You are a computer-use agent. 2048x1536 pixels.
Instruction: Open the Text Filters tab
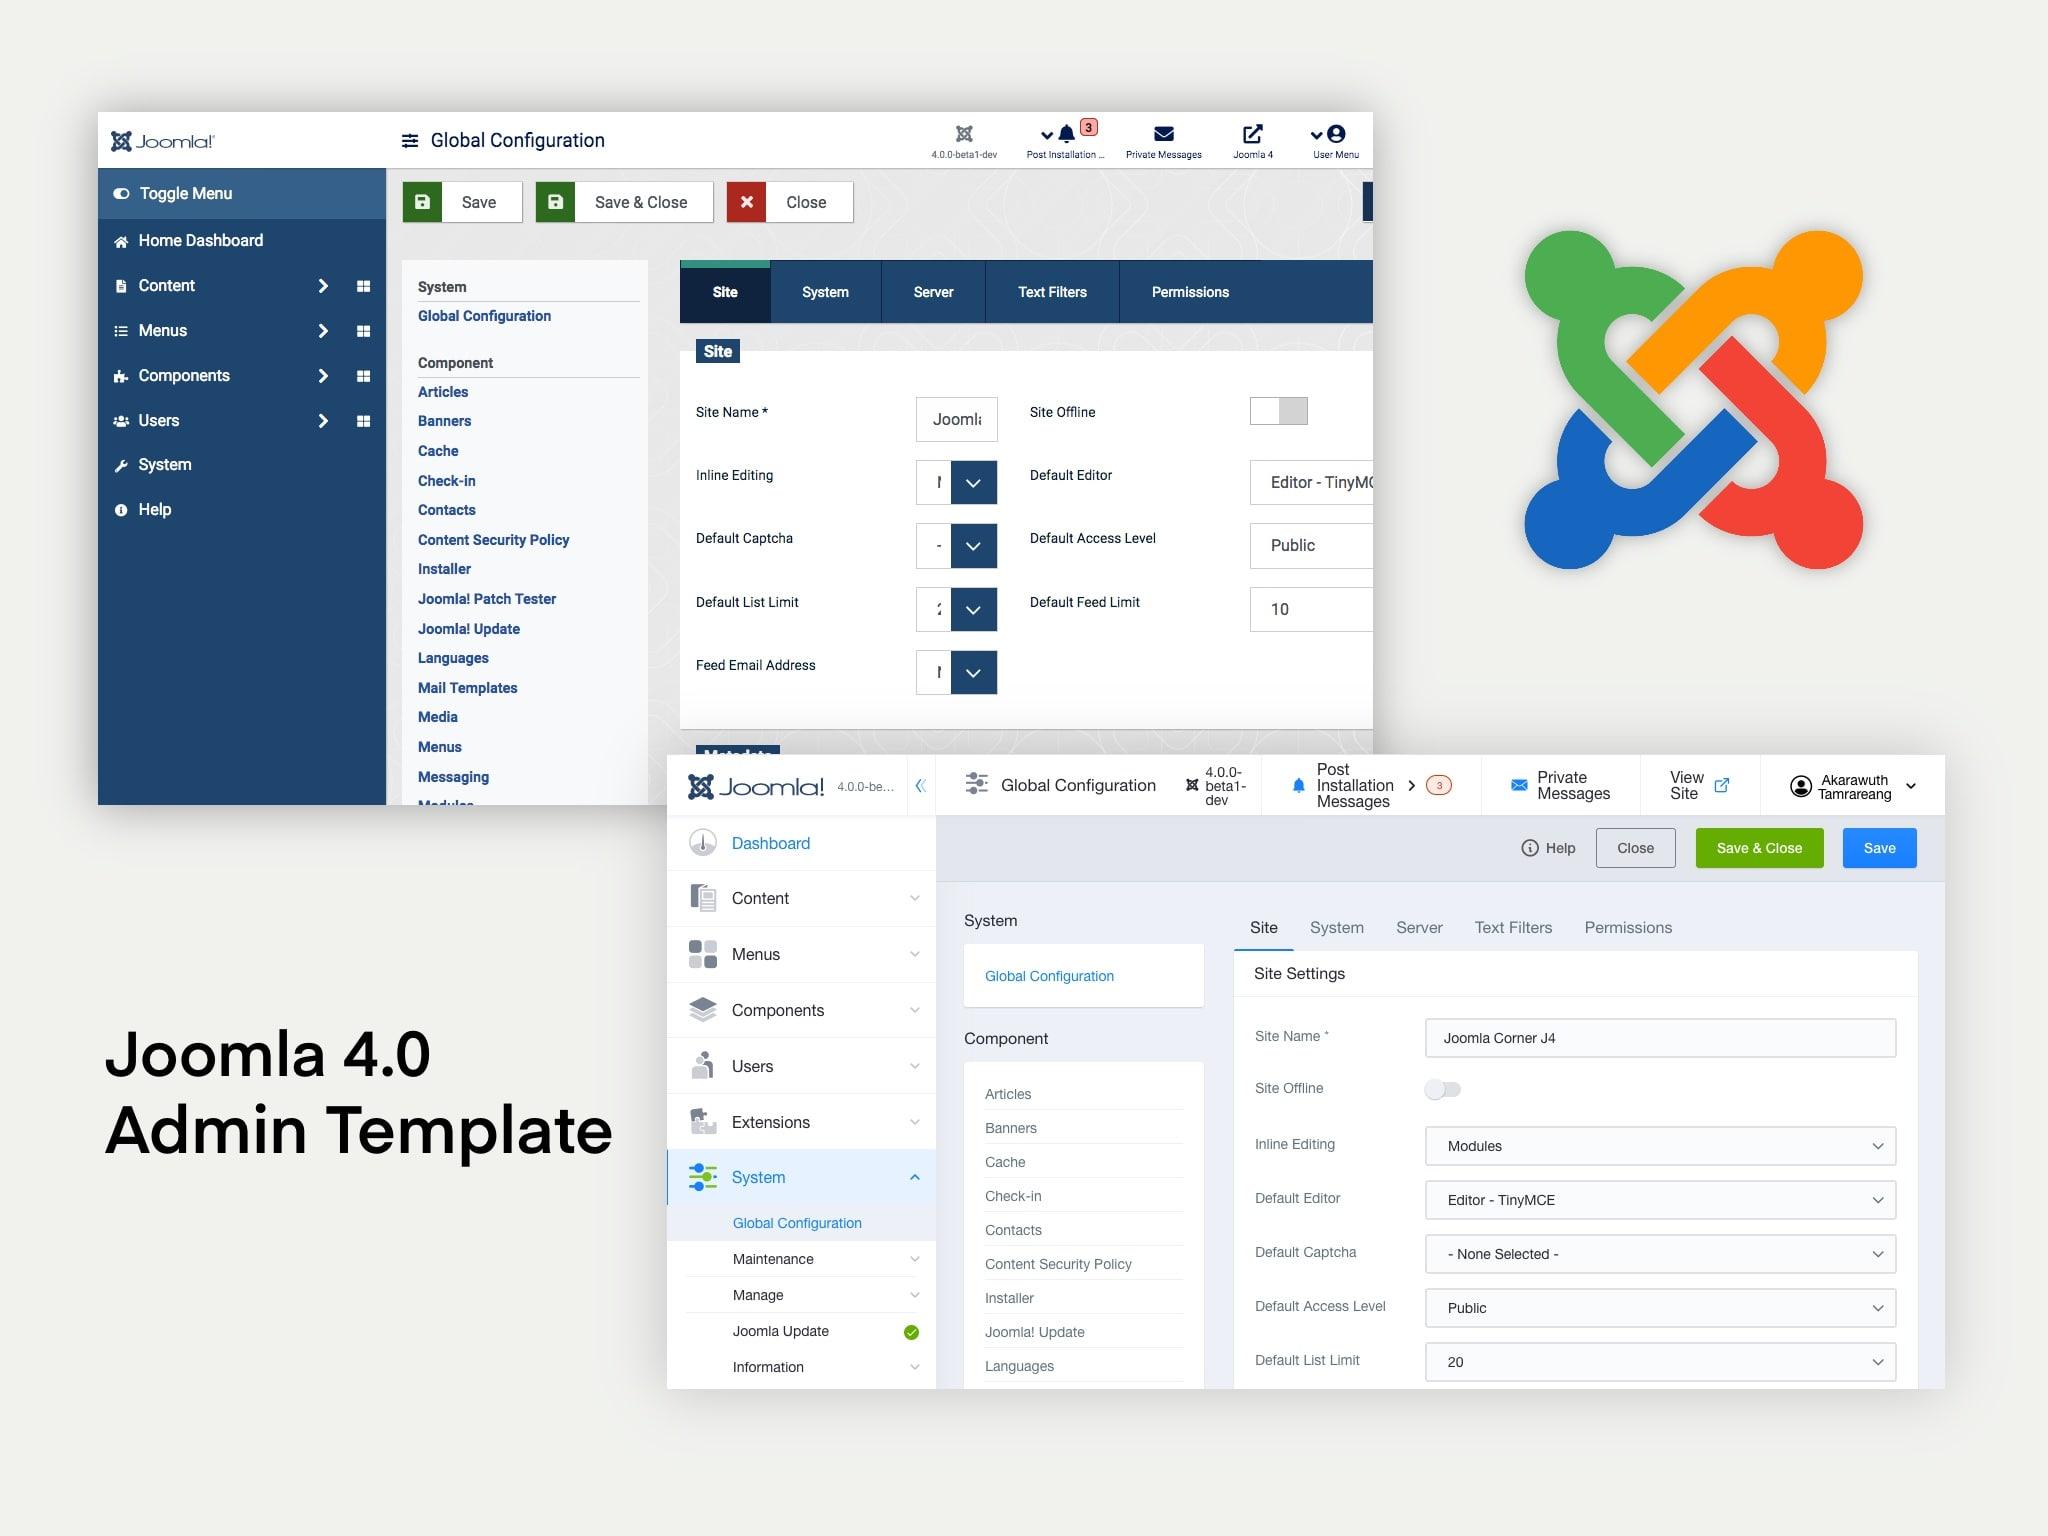[x=1052, y=292]
